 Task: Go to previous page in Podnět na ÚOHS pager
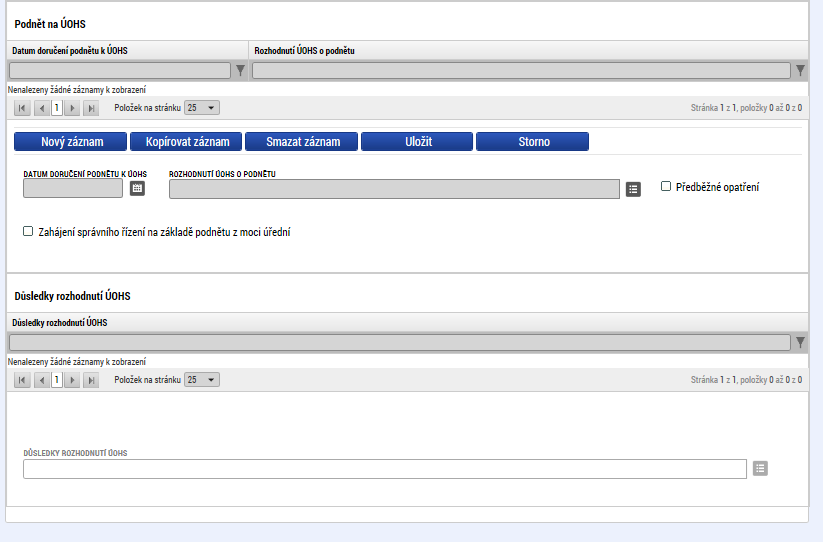[42, 108]
